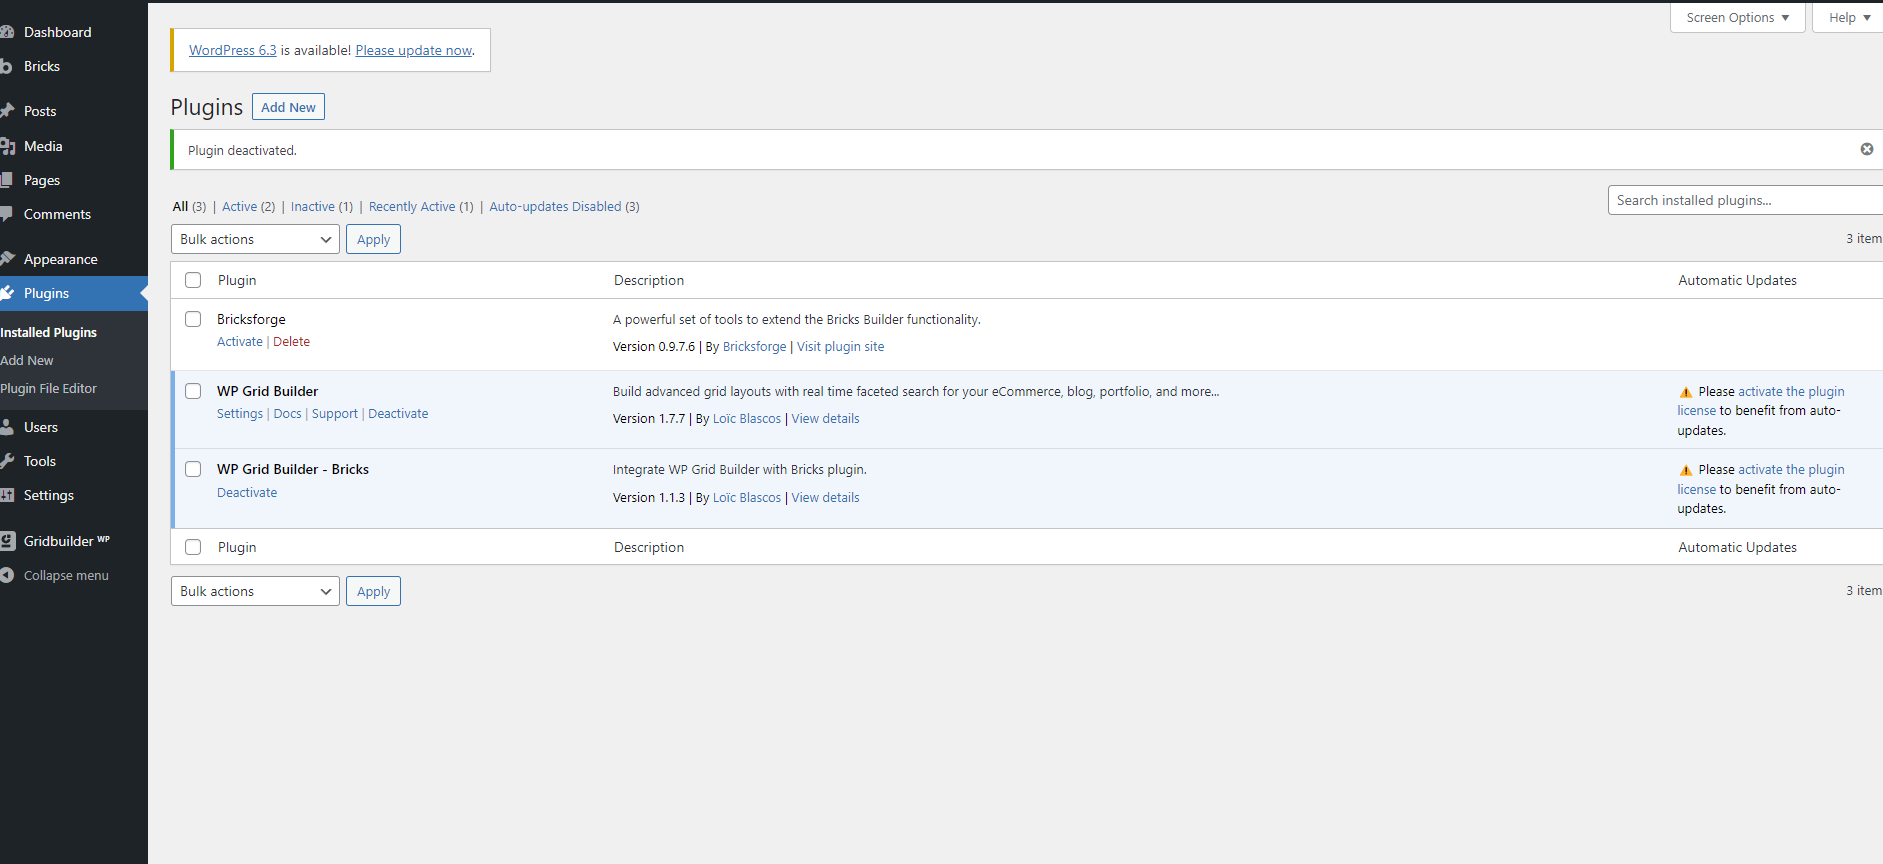Delete the Bricksforge plugin

(291, 341)
